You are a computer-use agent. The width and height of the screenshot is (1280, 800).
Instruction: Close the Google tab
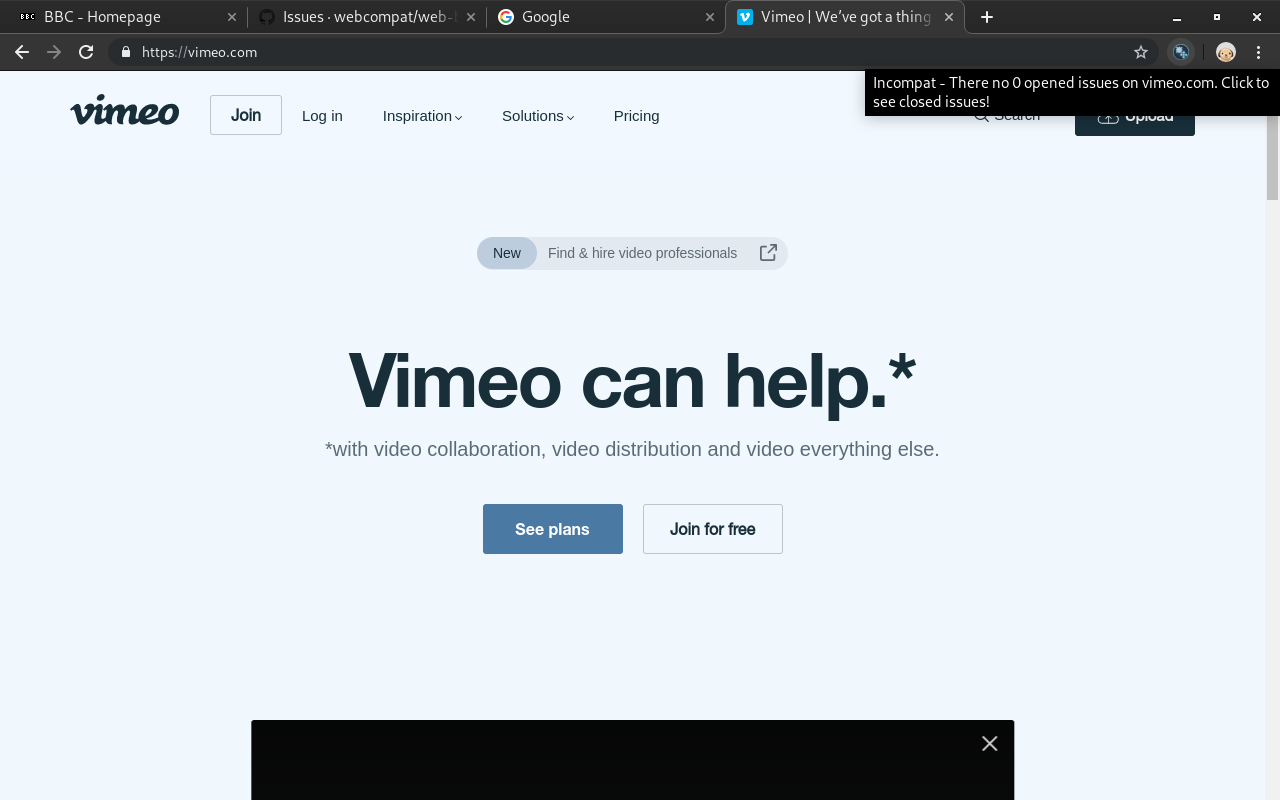(710, 17)
